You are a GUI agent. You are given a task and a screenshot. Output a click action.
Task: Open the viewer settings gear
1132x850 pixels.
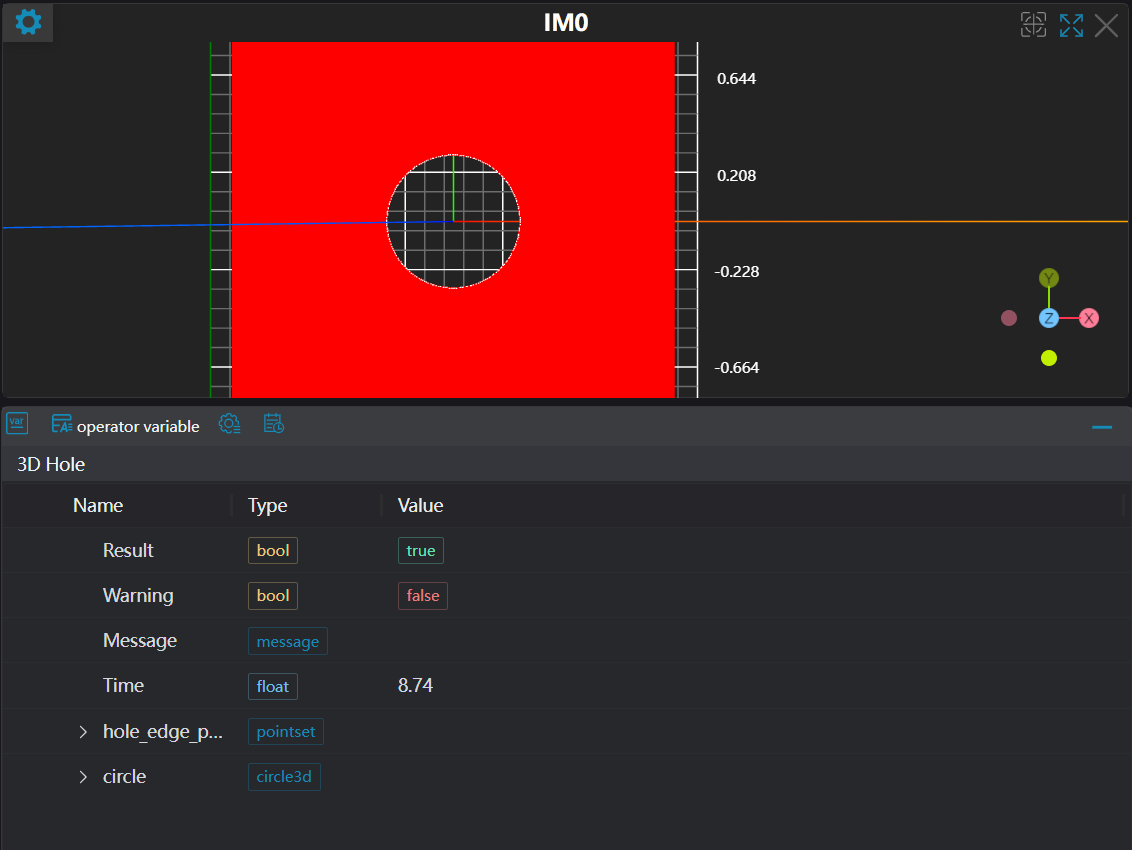click(28, 22)
